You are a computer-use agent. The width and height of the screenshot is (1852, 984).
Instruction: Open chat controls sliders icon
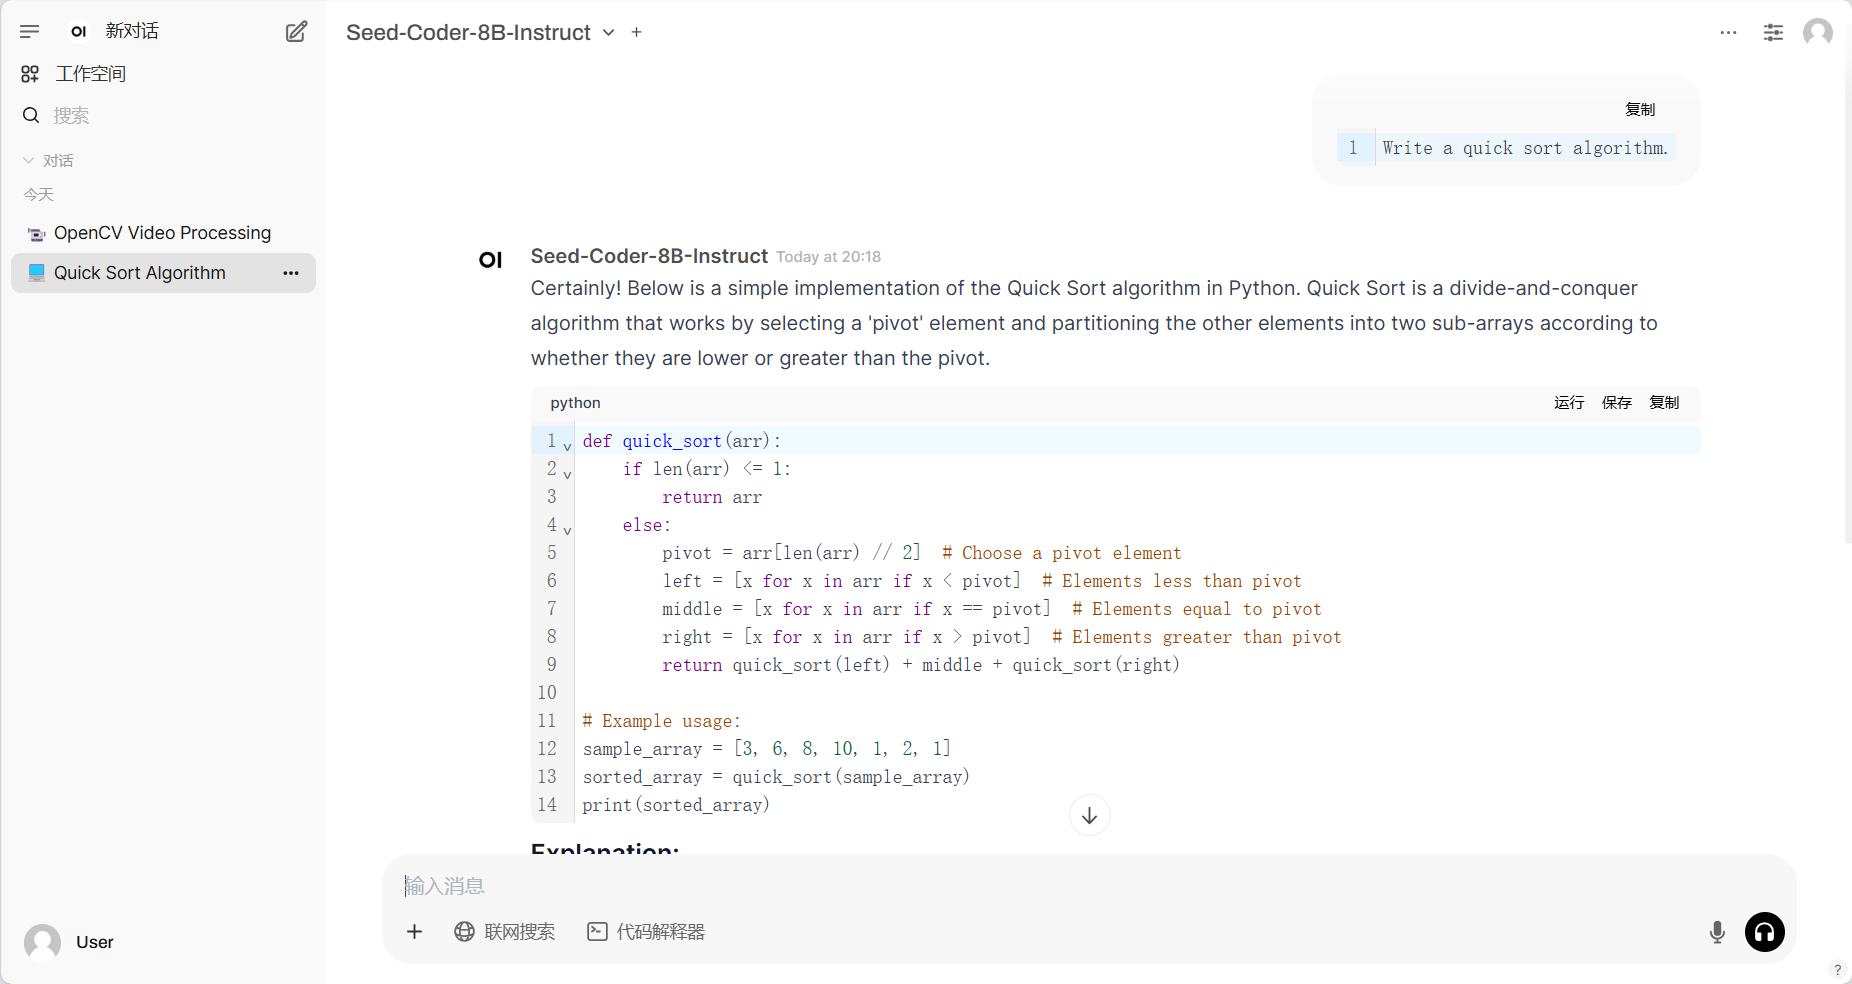click(x=1773, y=32)
